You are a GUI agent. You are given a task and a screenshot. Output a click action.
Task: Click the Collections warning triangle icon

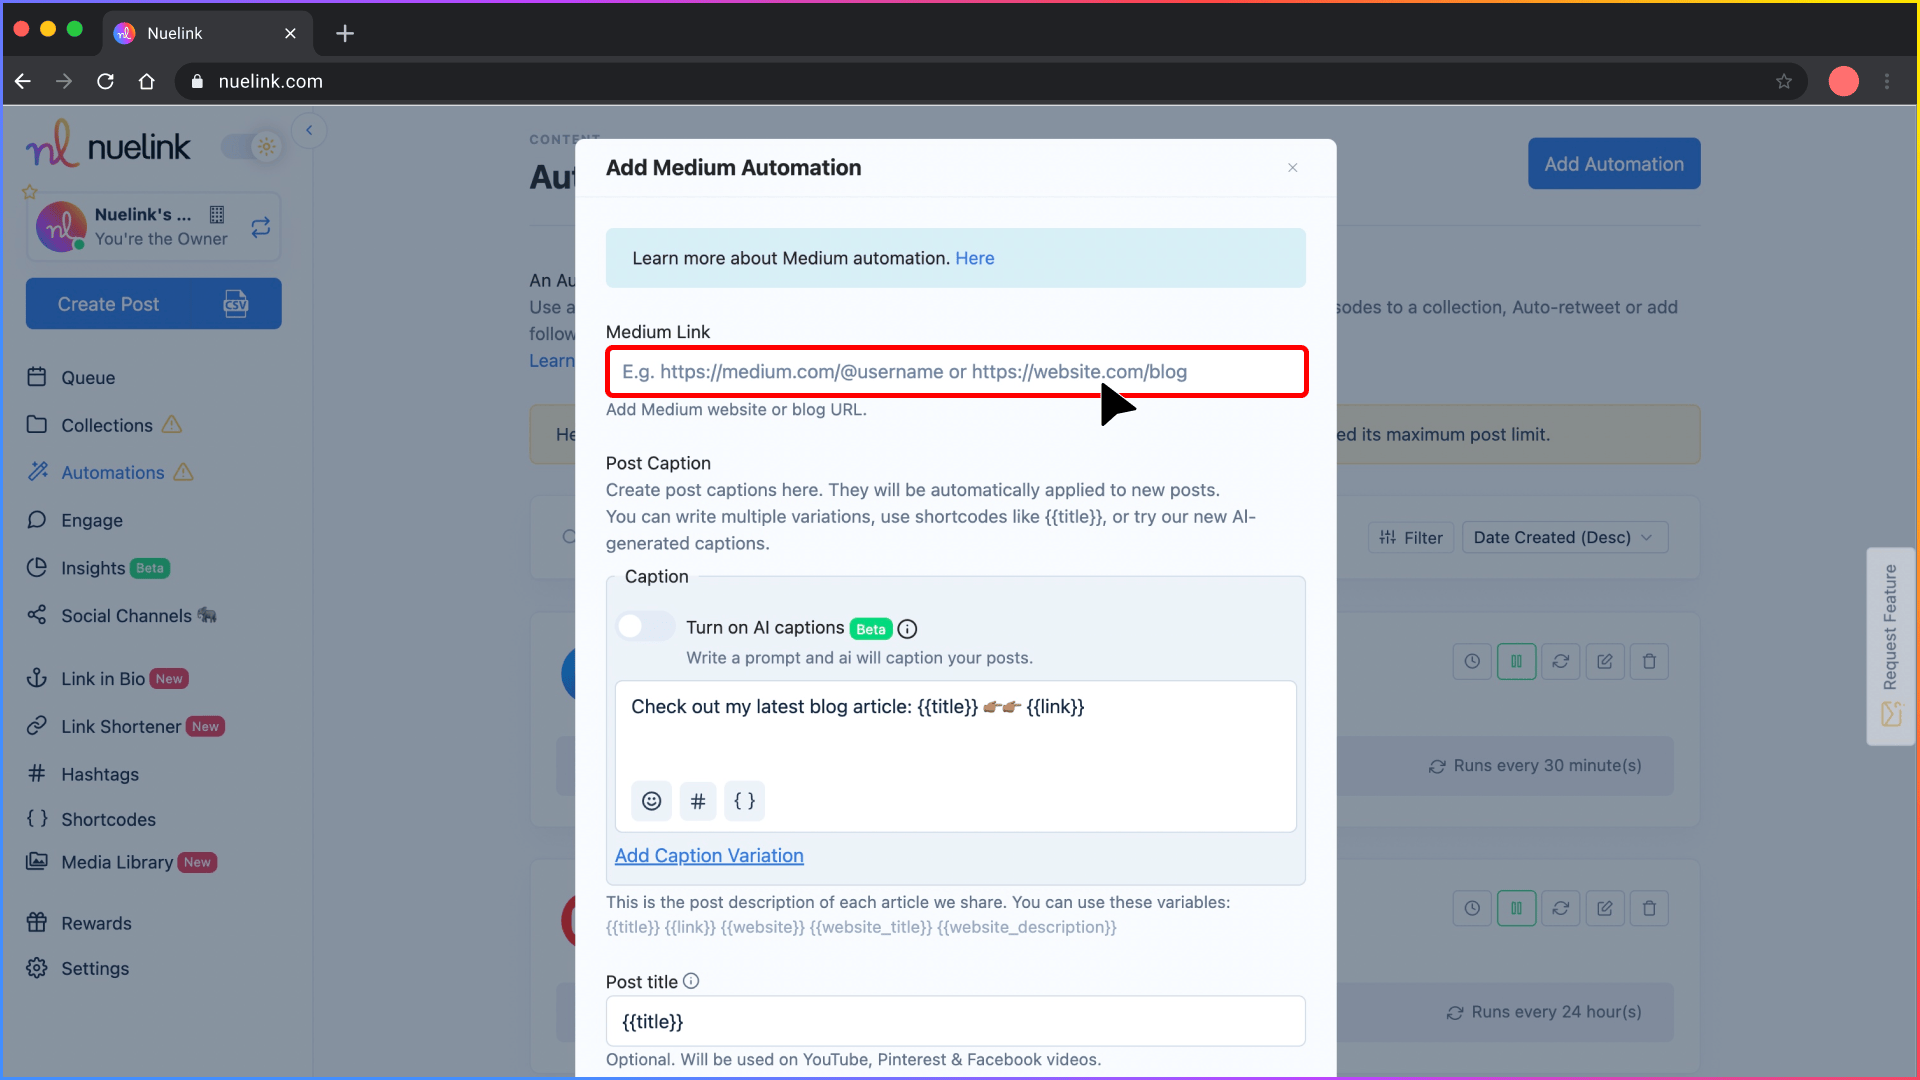point(172,425)
